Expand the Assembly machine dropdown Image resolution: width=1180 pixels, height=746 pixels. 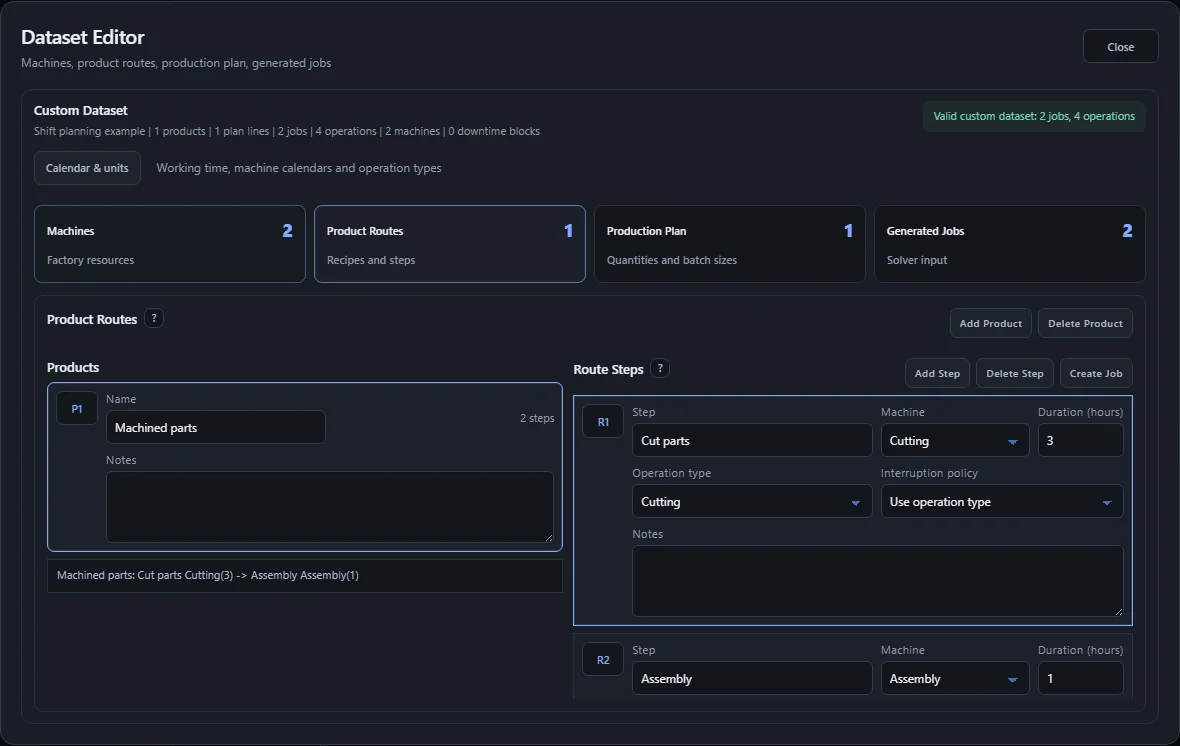click(x=954, y=678)
